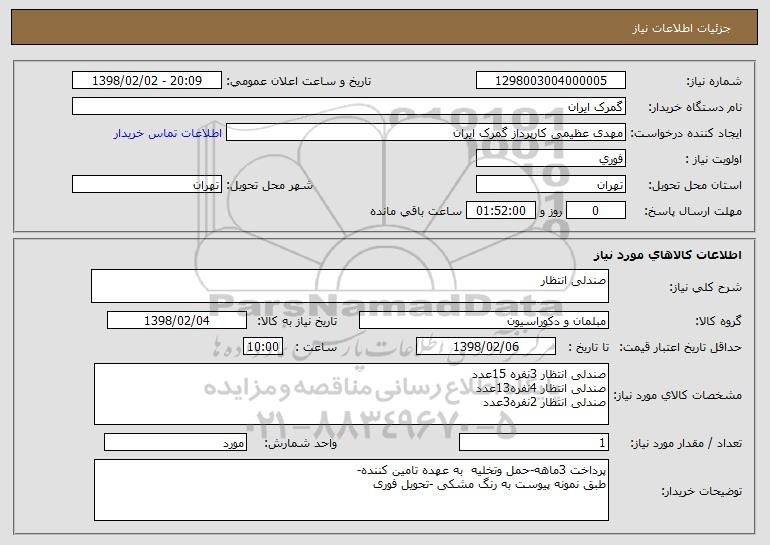Click the label نام دستگاه خریدار
770x545 pixels.
[x=695, y=107]
